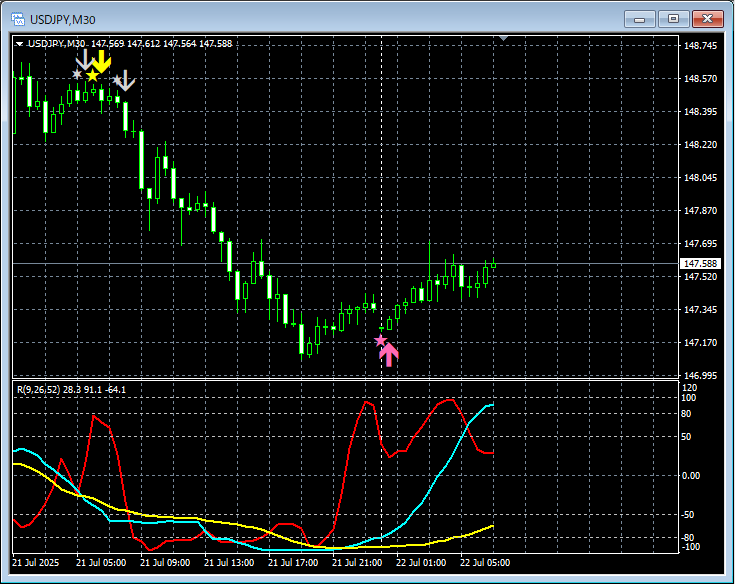Click the indicator scale value 0.00

[691, 476]
